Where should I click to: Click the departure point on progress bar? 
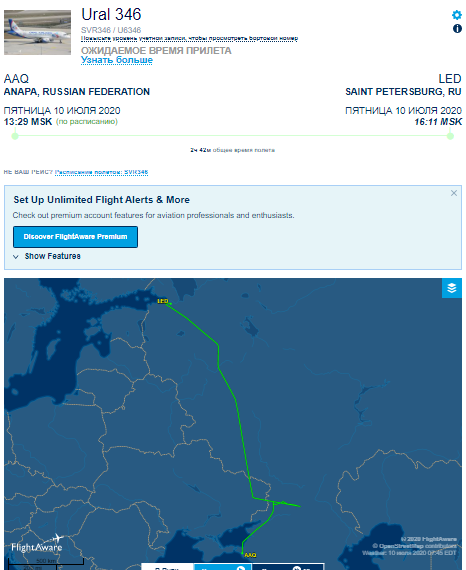tap(15, 136)
